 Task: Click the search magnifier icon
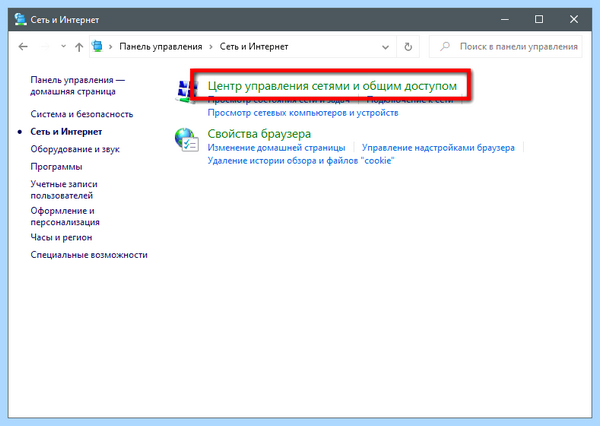point(444,47)
